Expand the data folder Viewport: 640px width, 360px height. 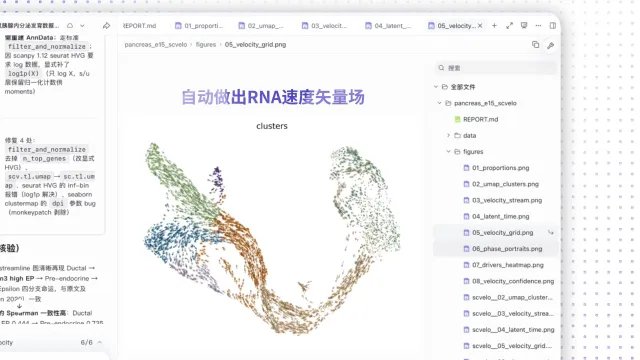[448, 136]
